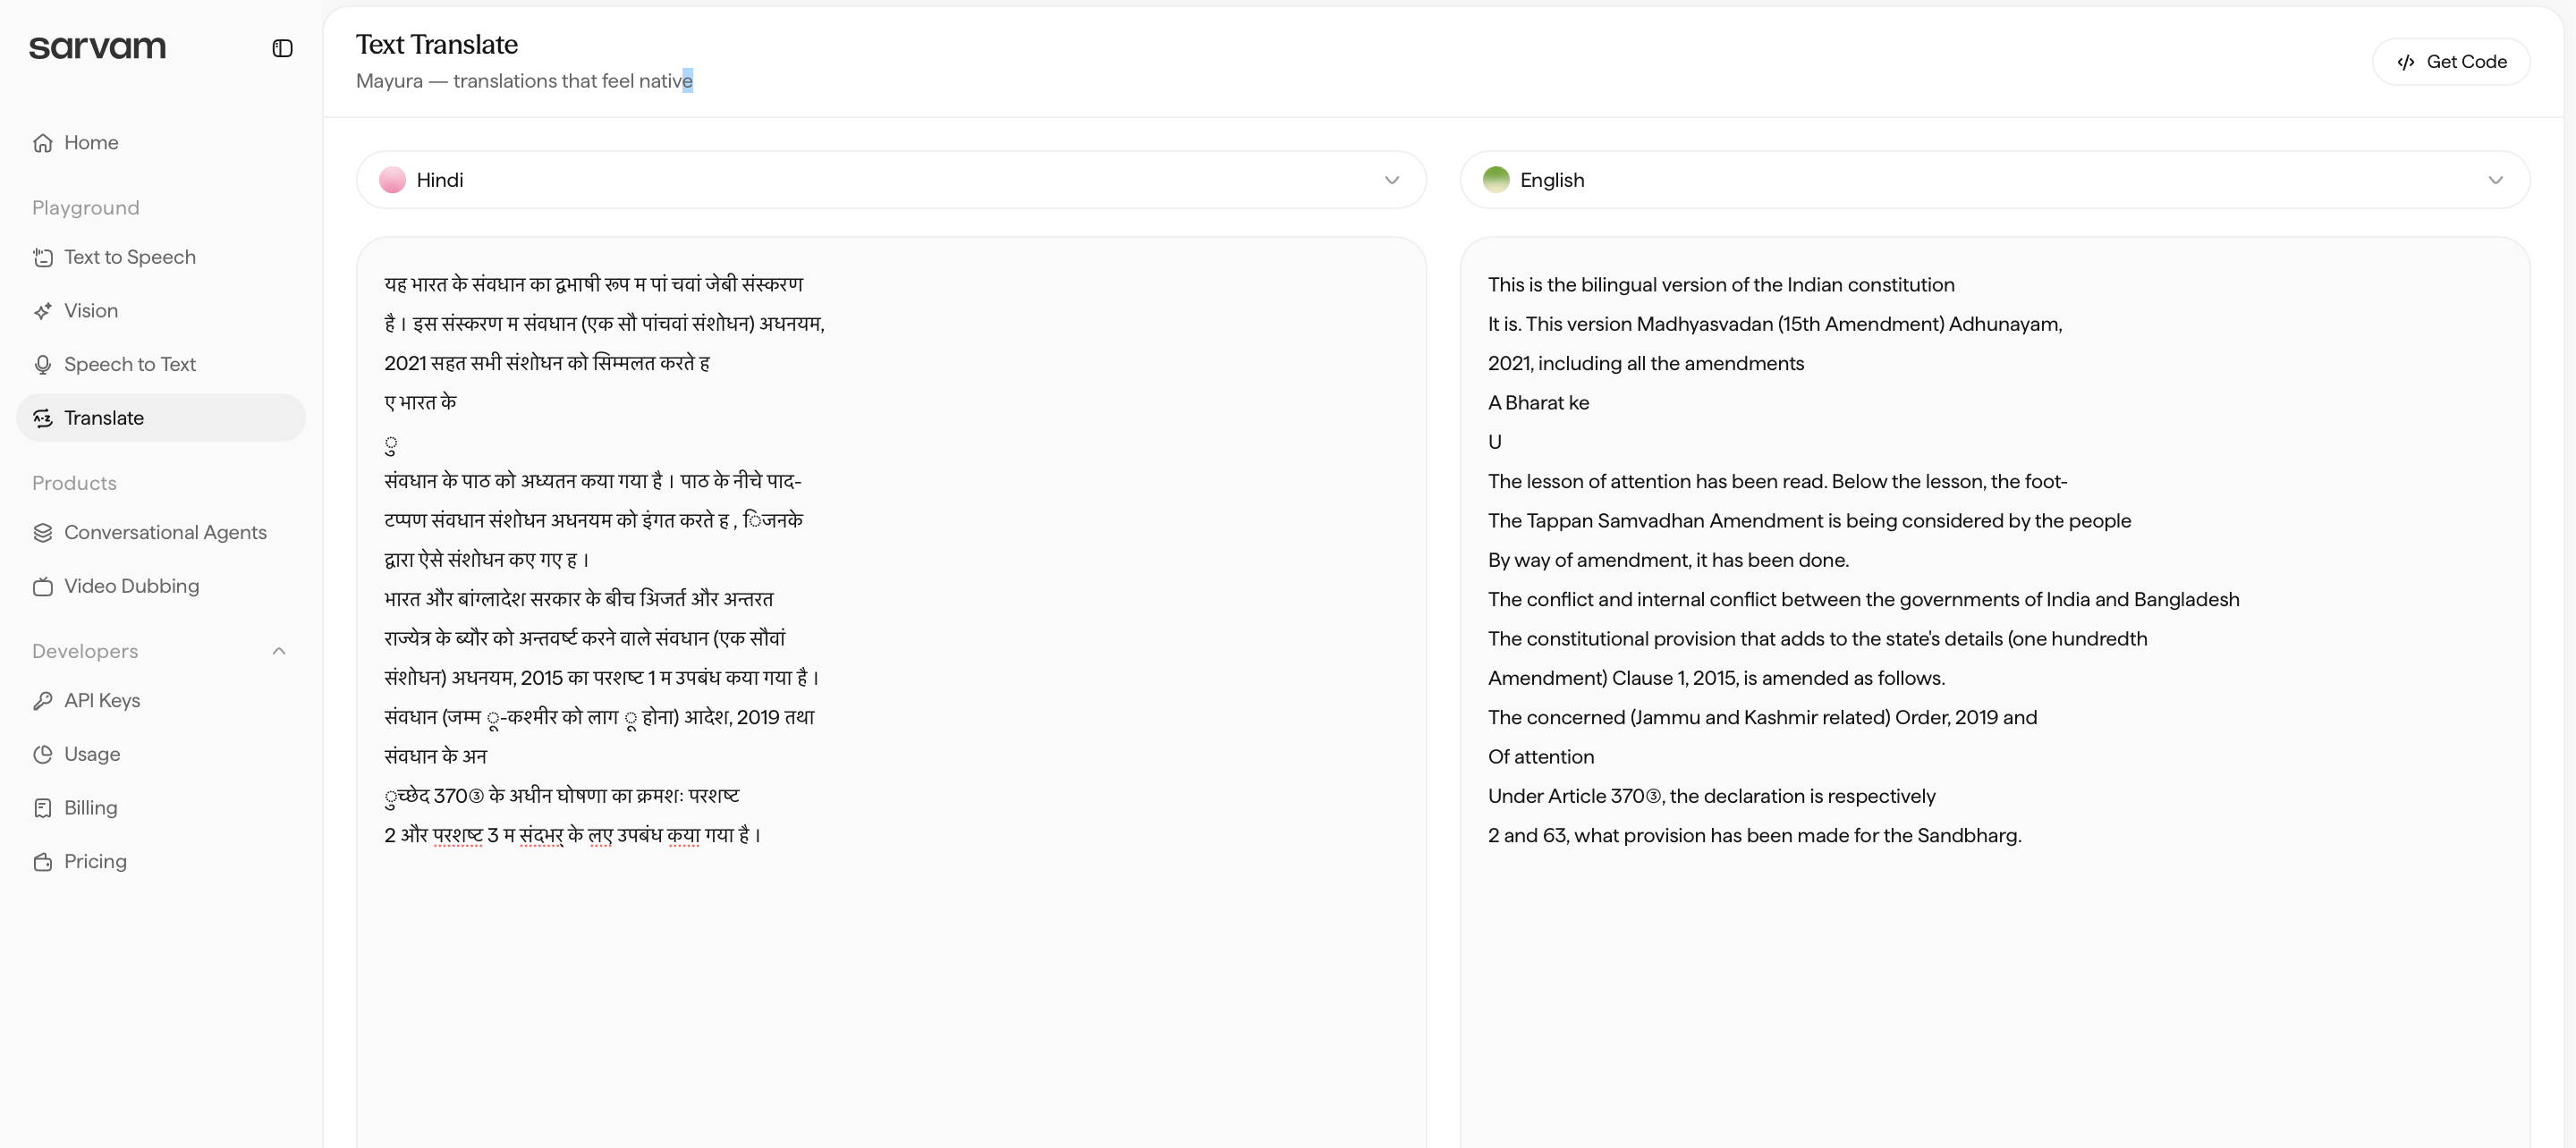Click inside the Hindi source text box
Screen dimensions: 2576x1148
pyautogui.click(x=890, y=960)
